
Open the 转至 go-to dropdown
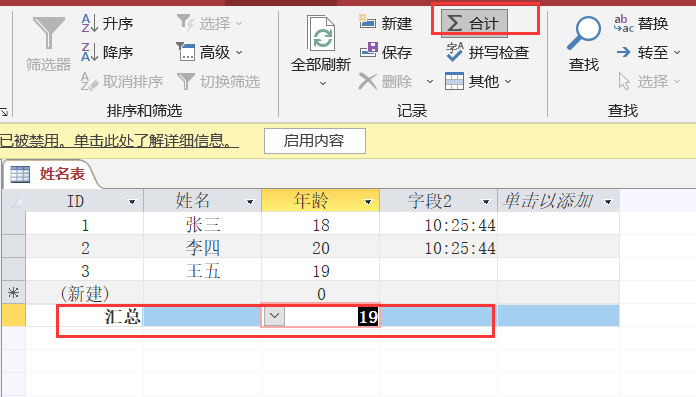point(648,52)
